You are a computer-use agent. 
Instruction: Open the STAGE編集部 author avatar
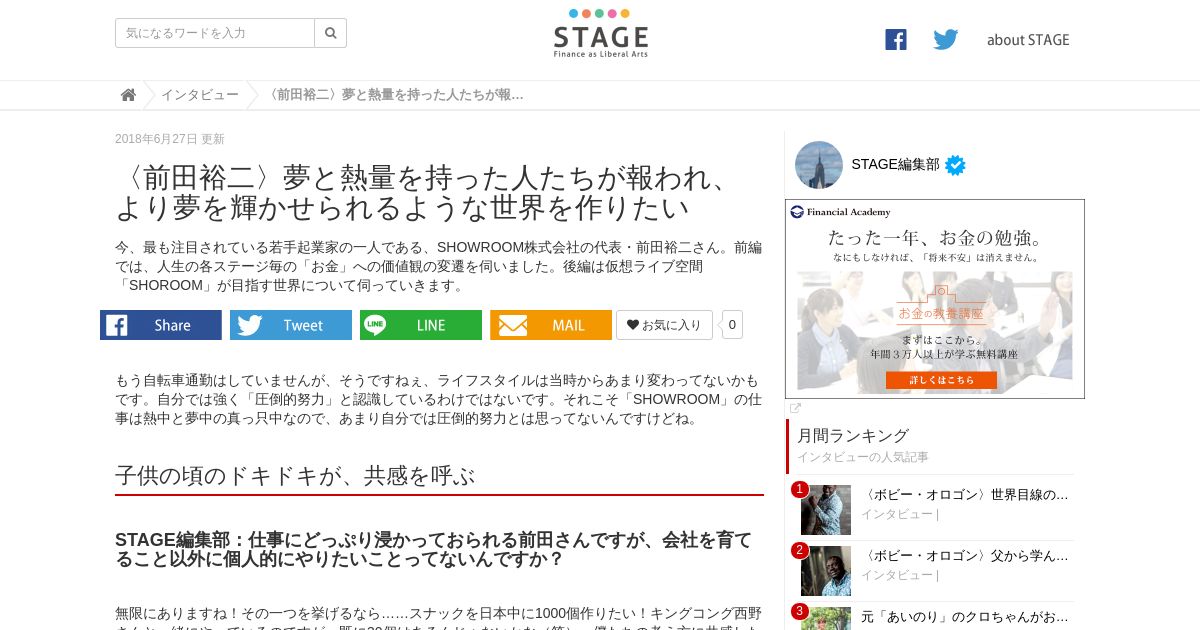(x=819, y=165)
